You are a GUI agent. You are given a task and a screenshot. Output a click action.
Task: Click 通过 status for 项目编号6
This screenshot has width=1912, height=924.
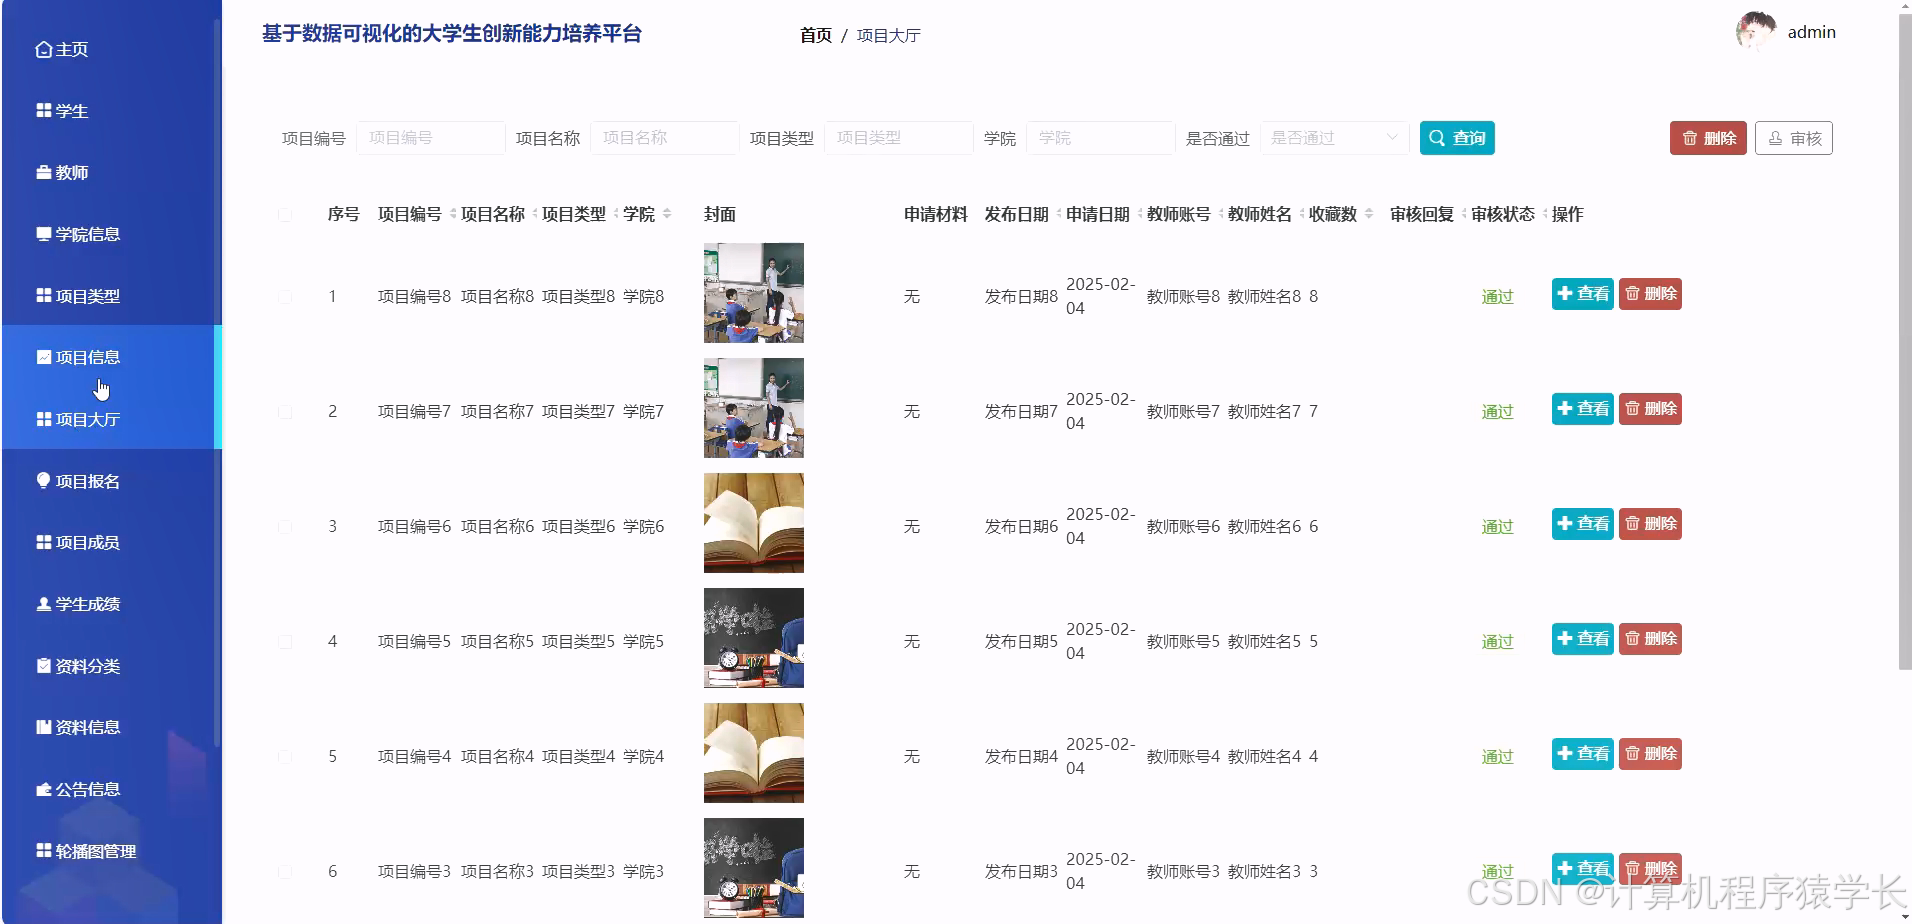(1497, 527)
